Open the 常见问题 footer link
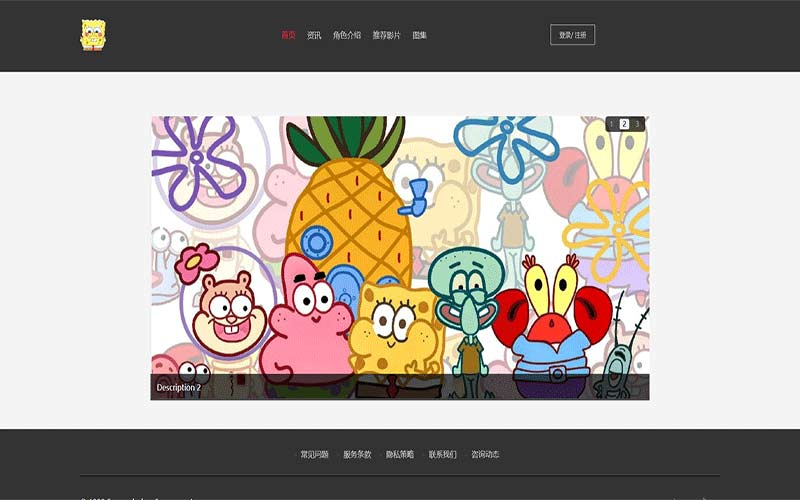The height and width of the screenshot is (500, 800). [314, 454]
